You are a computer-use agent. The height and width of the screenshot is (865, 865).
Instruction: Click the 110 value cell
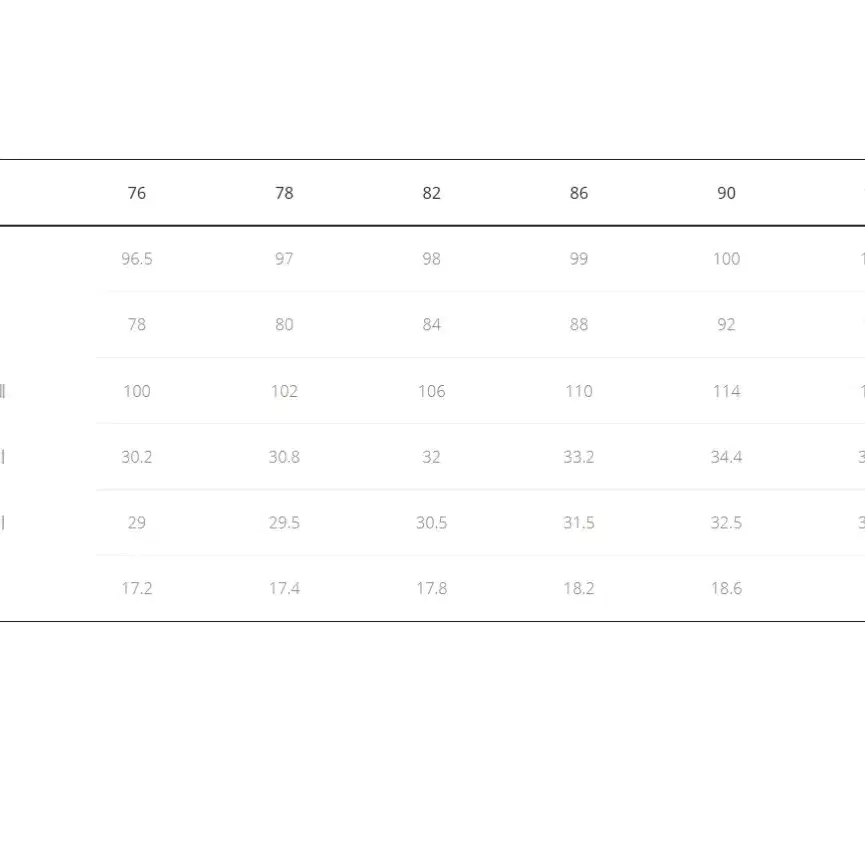point(579,391)
